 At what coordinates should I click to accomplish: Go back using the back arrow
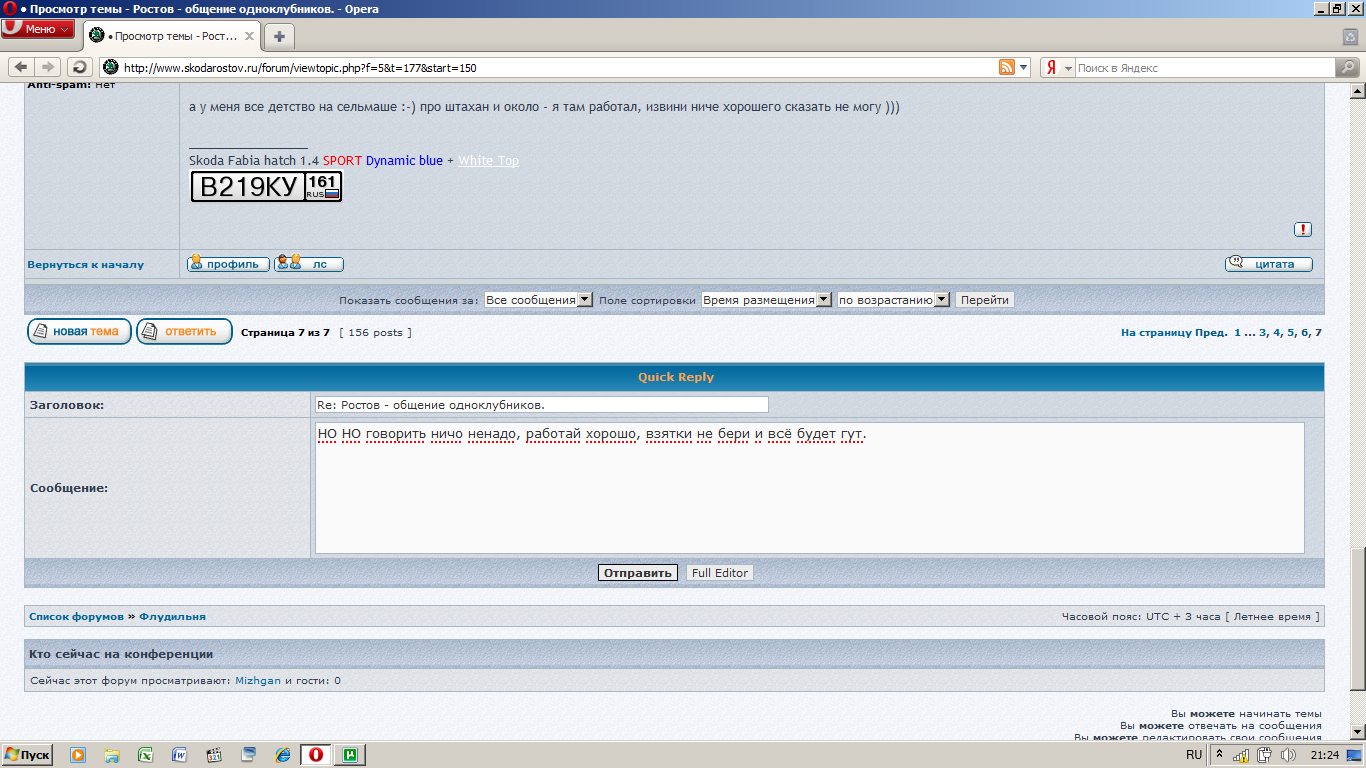(20, 67)
